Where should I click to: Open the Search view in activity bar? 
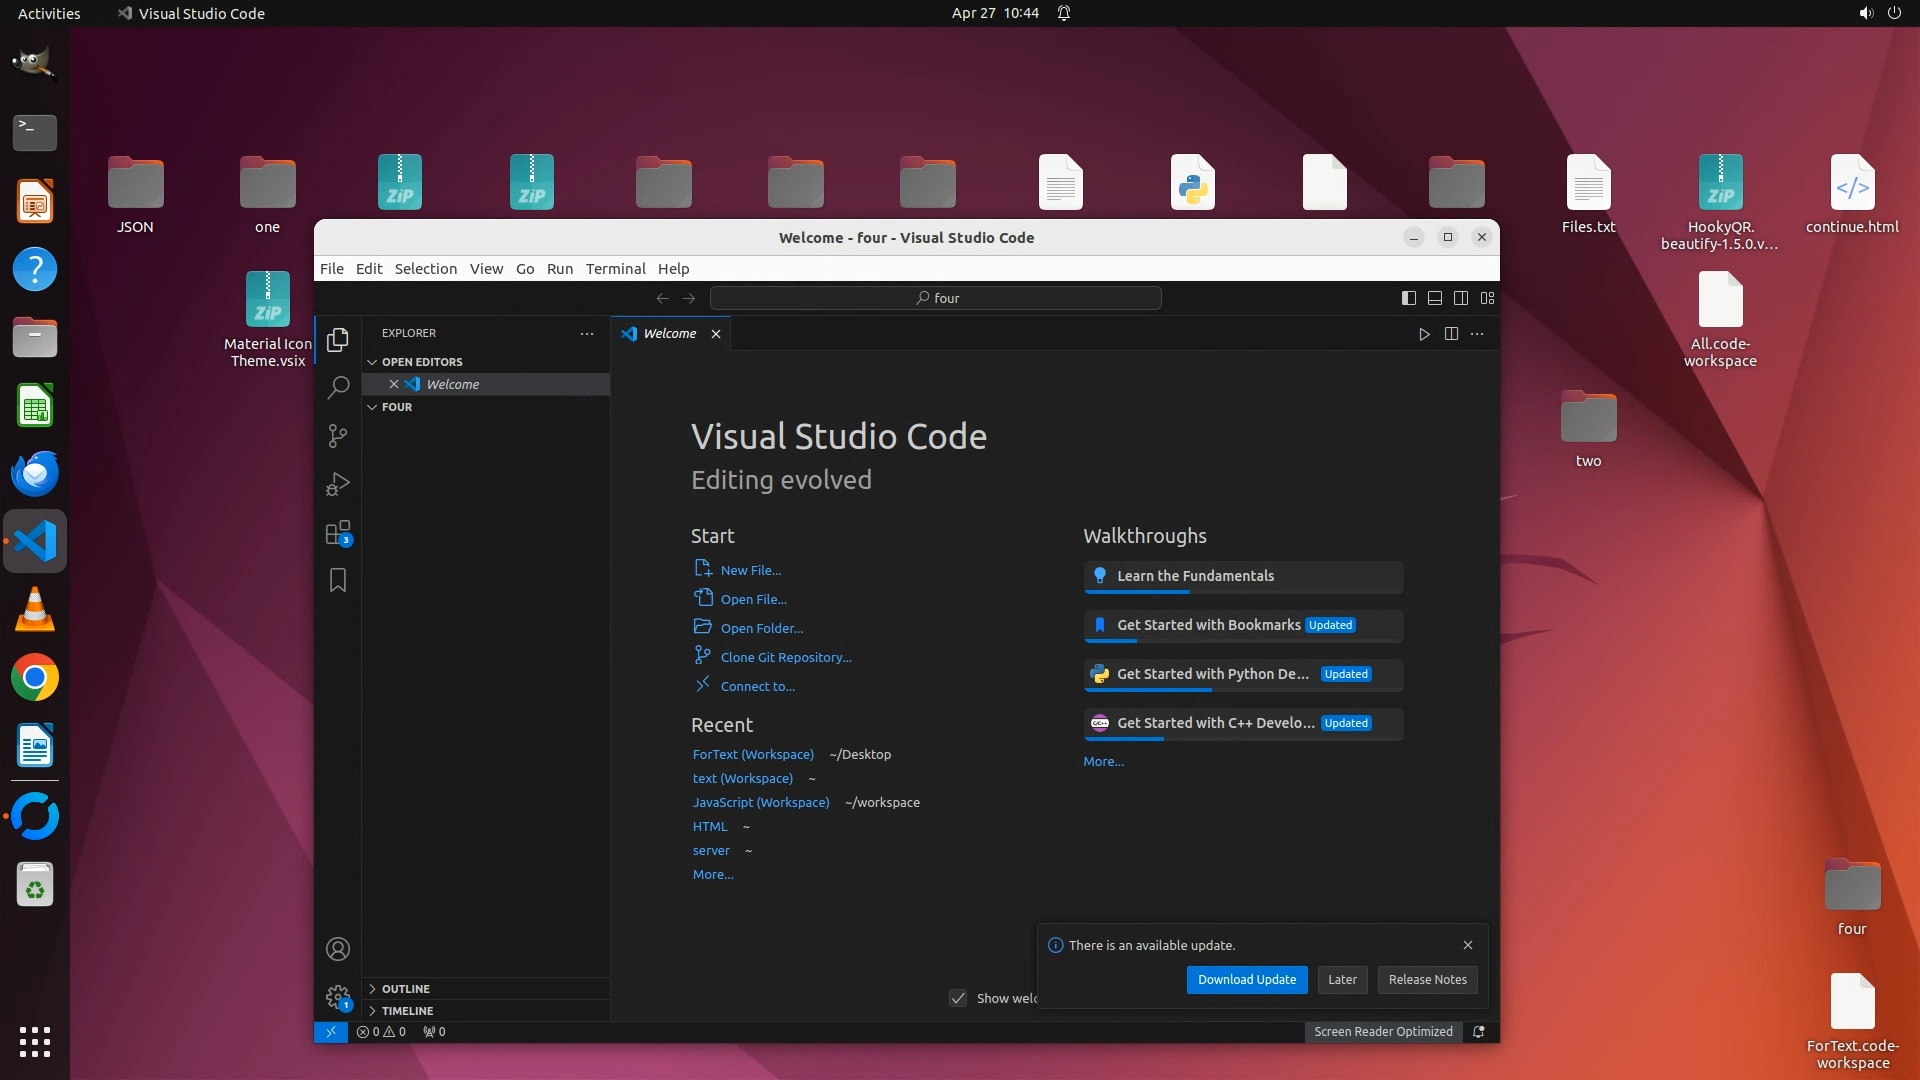(x=338, y=387)
